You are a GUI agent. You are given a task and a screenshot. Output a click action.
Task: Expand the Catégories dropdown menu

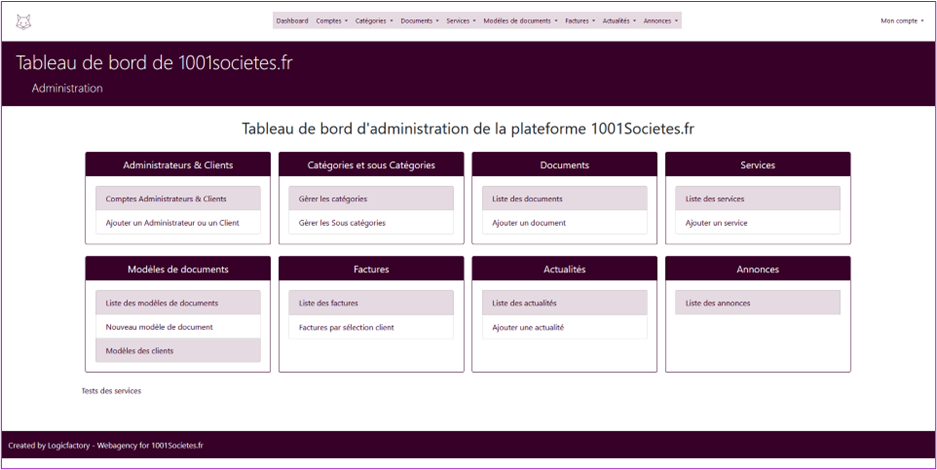(374, 21)
